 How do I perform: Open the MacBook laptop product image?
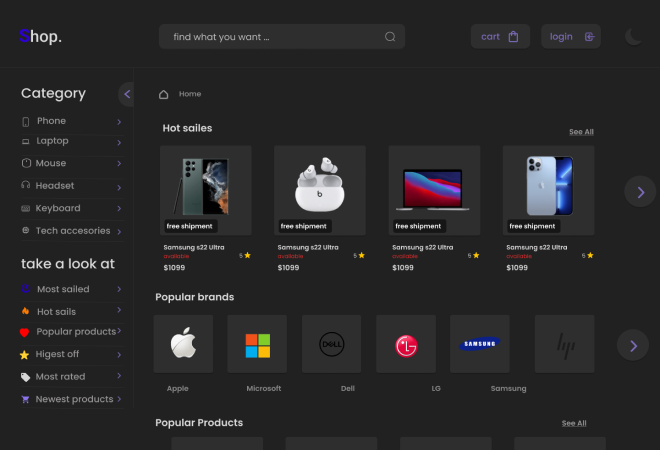(x=434, y=189)
